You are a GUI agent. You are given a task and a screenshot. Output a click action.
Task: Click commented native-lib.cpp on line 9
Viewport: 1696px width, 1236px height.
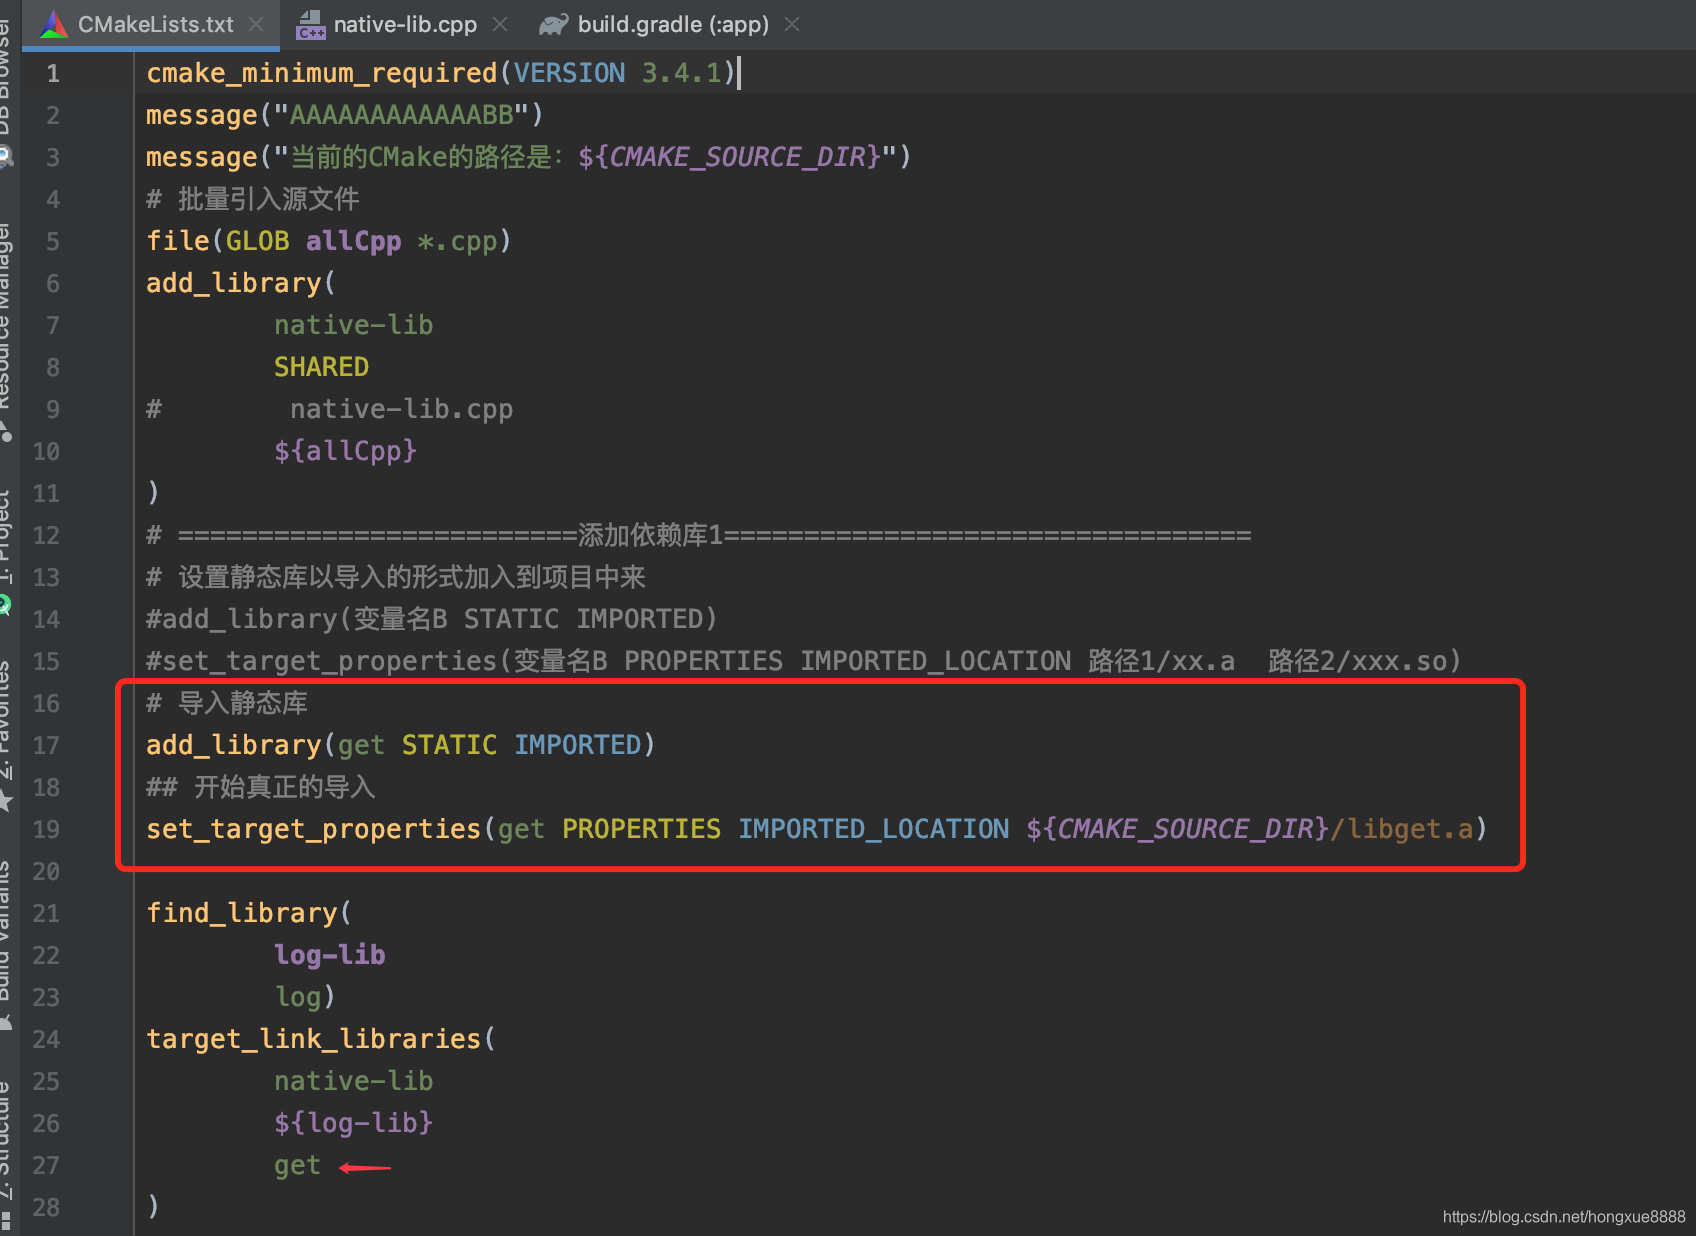pyautogui.click(x=401, y=409)
